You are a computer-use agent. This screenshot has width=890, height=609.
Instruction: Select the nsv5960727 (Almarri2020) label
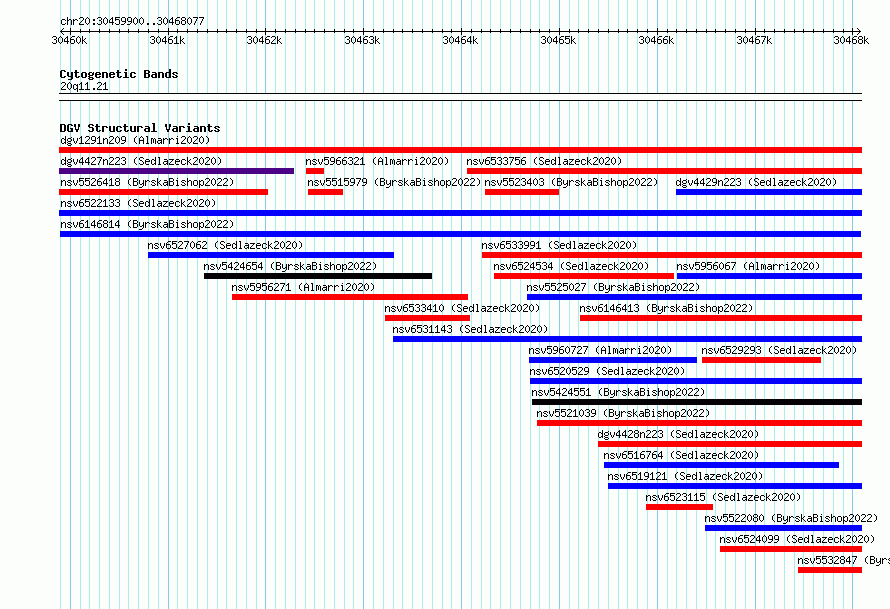600,350
